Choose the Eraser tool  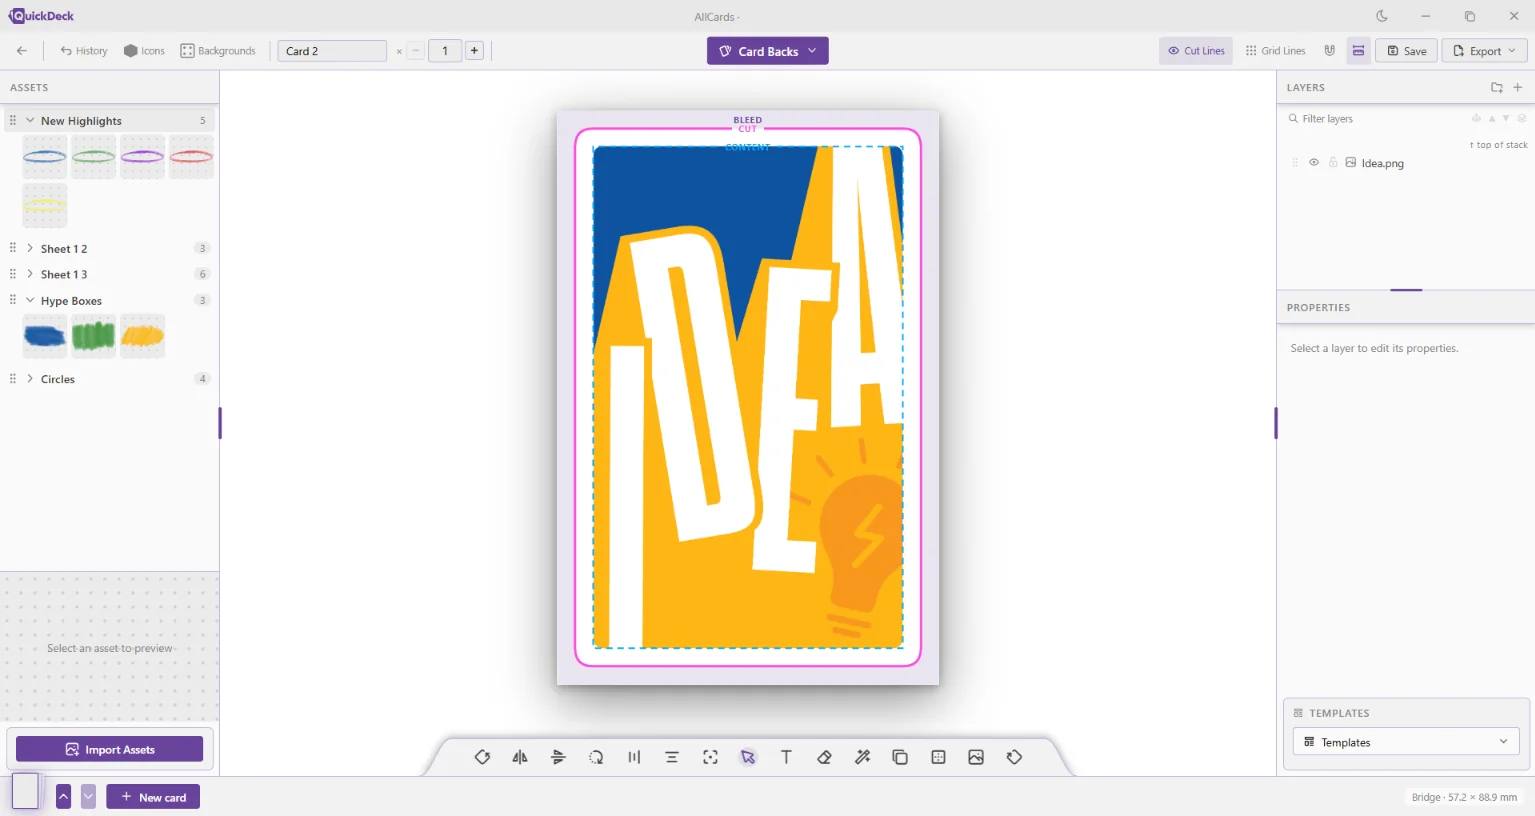click(x=824, y=757)
